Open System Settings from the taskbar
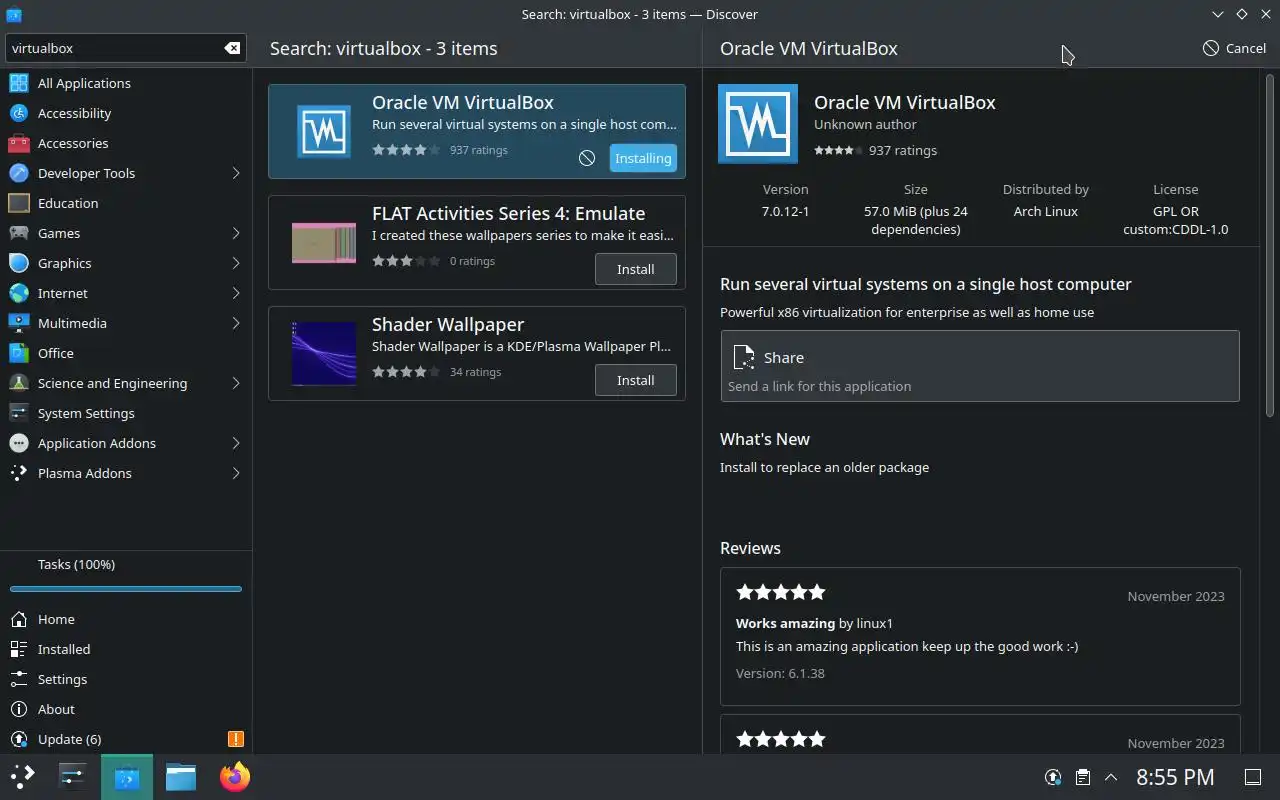Screen dimensions: 1280x800 [x=73, y=777]
